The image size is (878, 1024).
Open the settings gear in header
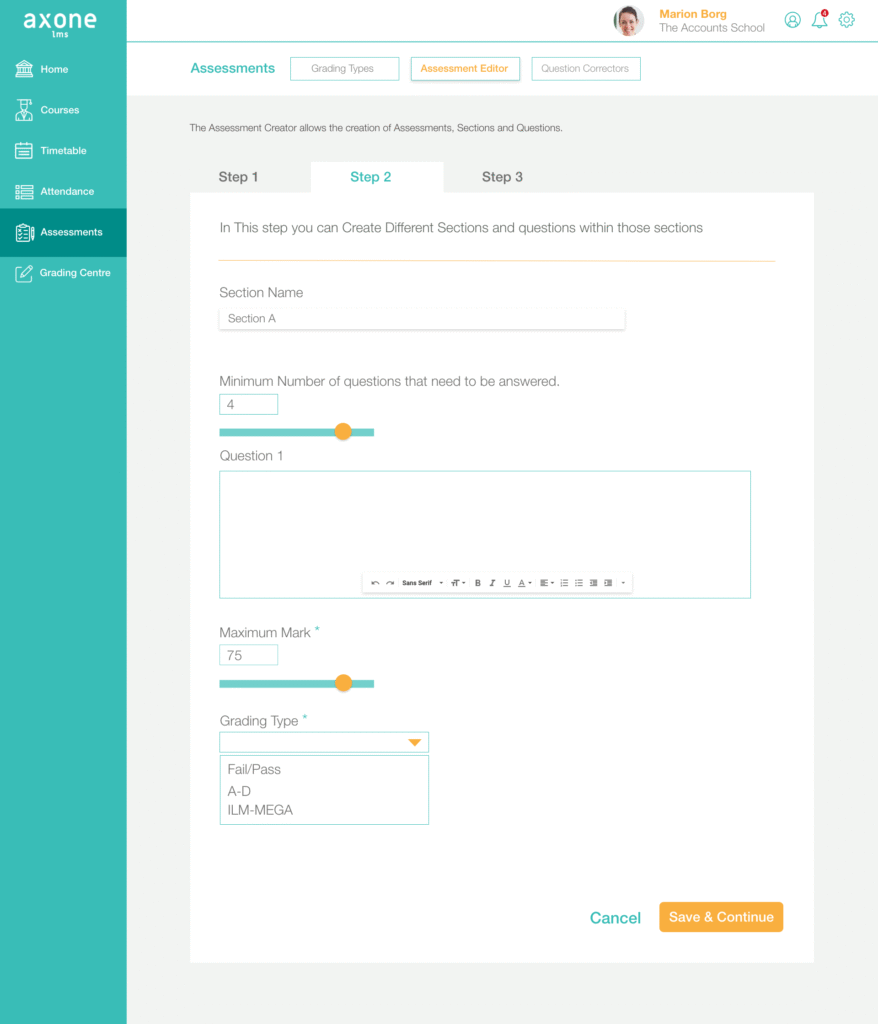point(847,20)
